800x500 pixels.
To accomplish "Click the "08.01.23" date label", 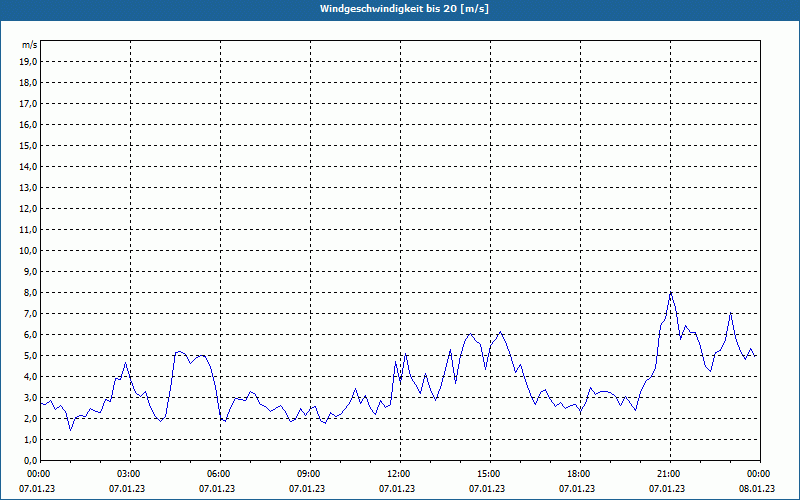I will (x=757, y=489).
